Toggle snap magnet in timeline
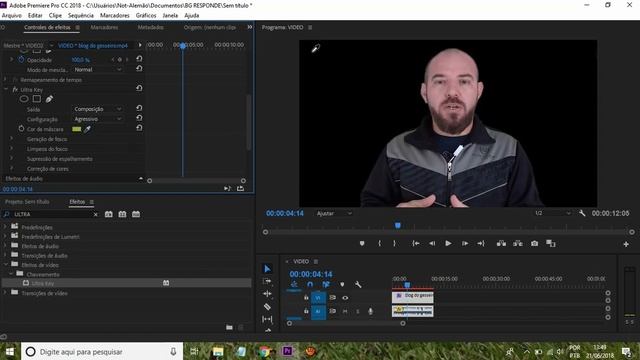640x360 pixels. (x=310, y=284)
